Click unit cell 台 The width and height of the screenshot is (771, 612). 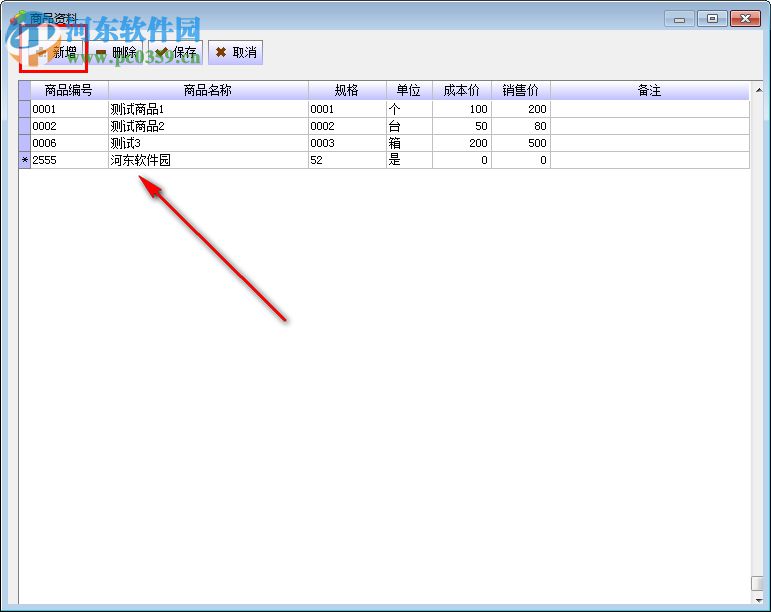pos(409,126)
